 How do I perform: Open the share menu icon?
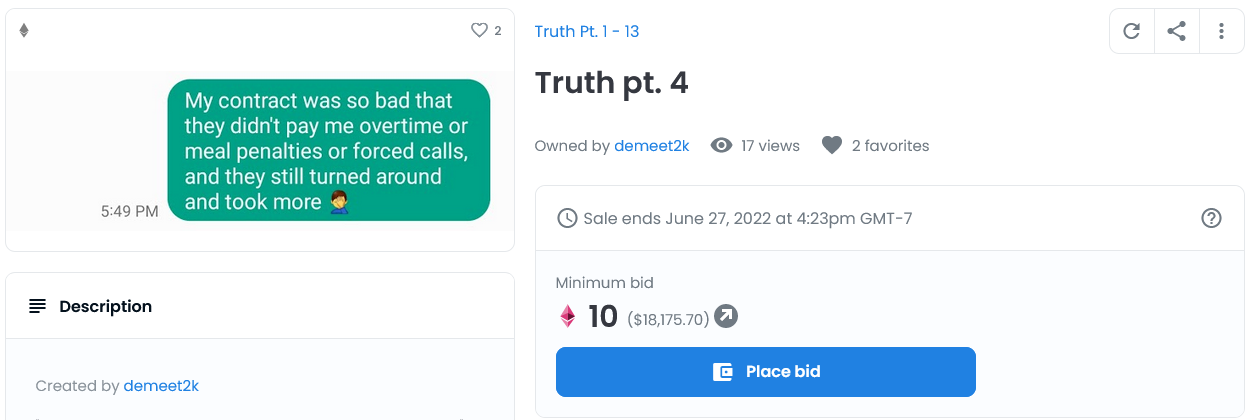[1176, 31]
